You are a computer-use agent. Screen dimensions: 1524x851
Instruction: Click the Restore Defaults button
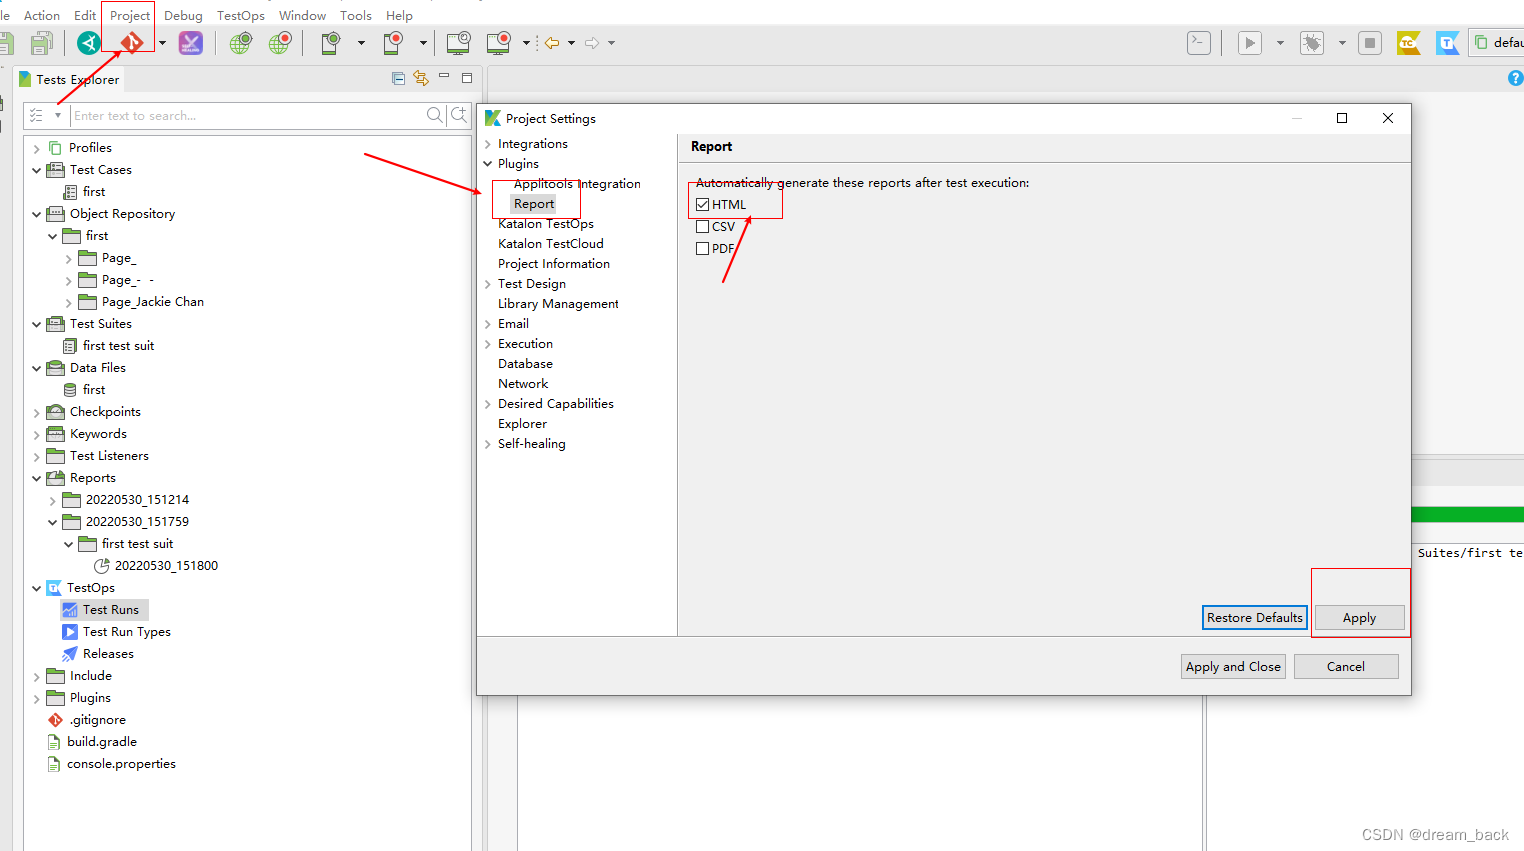click(1254, 617)
